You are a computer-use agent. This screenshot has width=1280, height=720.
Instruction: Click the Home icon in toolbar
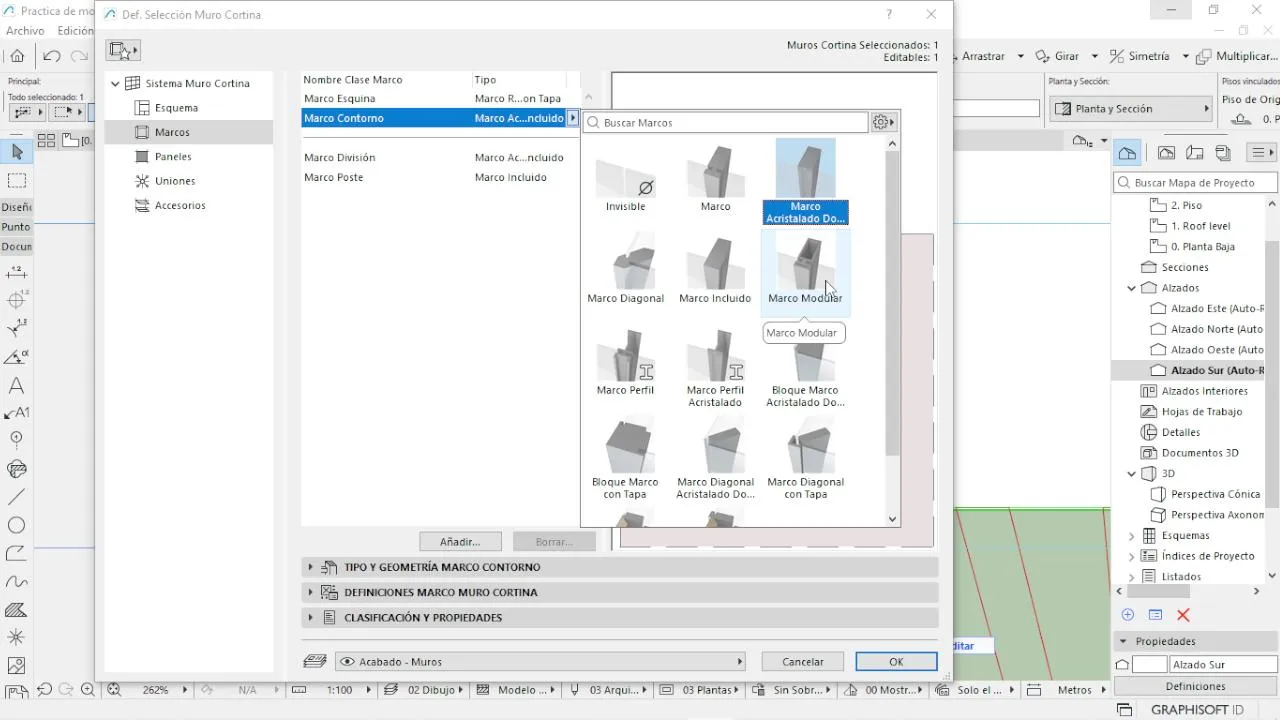17,56
